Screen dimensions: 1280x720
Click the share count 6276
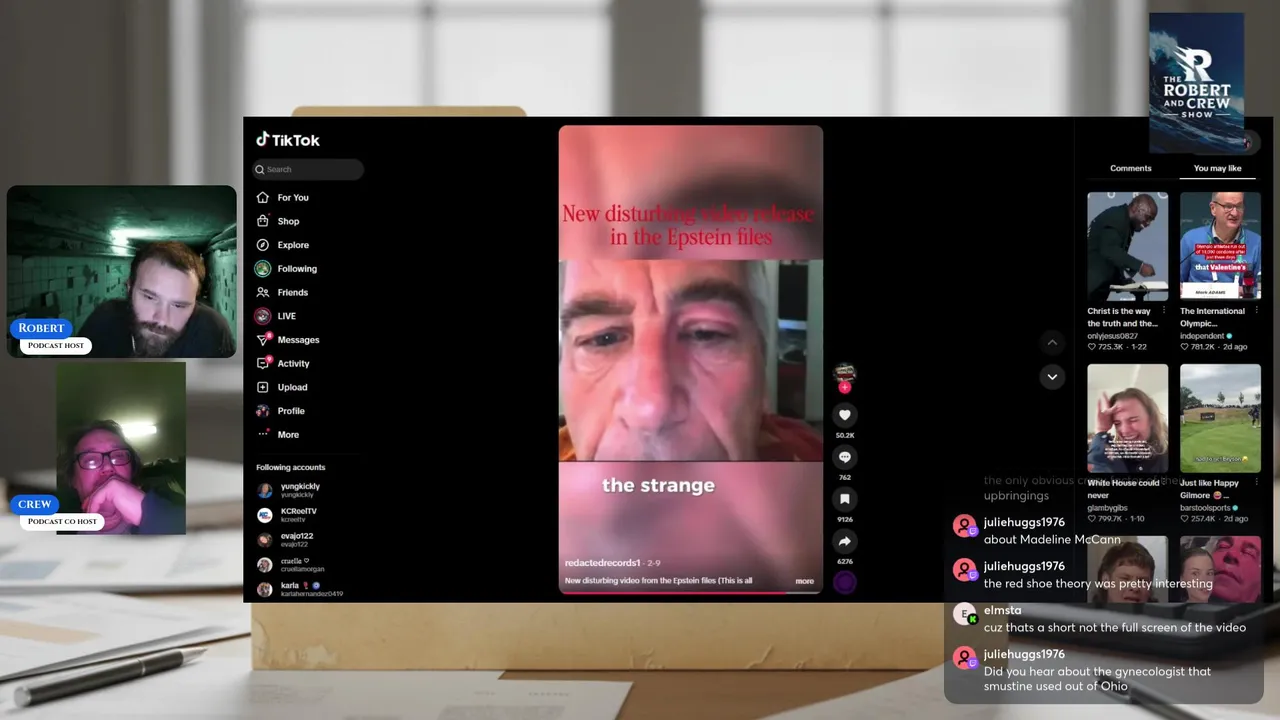point(845,561)
